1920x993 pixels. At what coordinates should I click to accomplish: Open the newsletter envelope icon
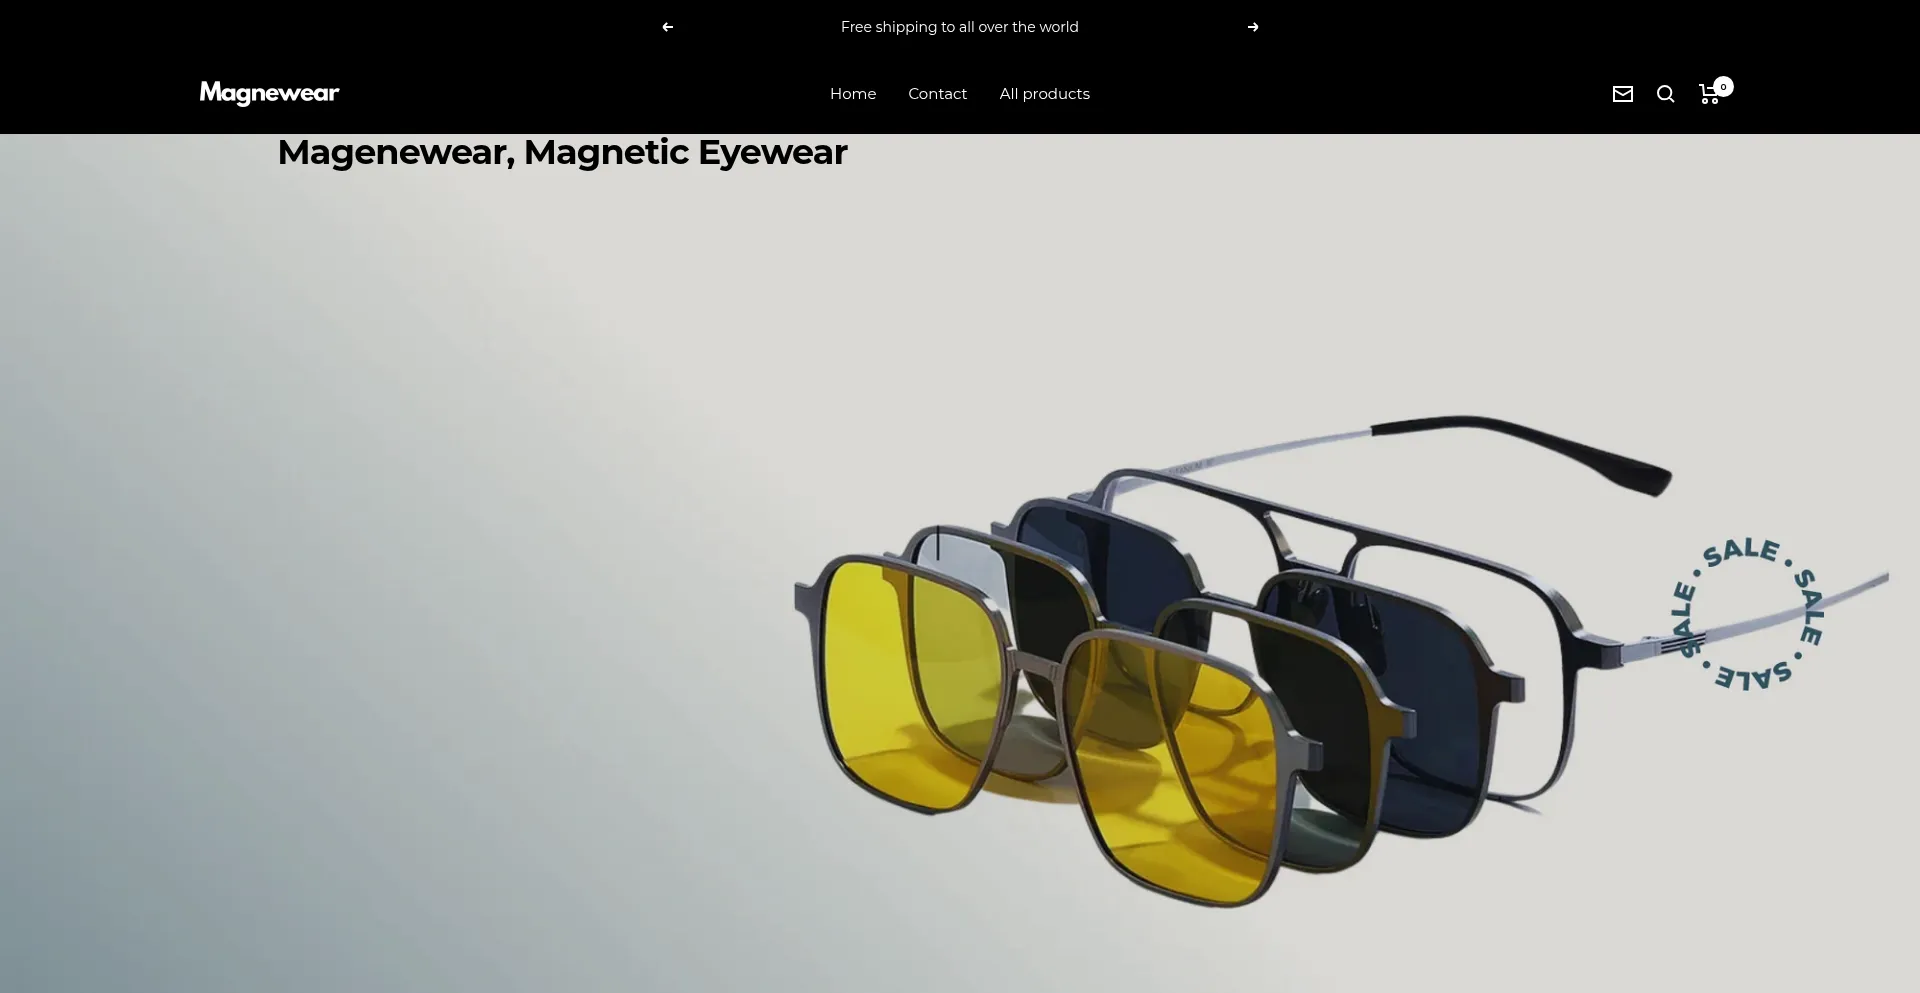tap(1623, 94)
